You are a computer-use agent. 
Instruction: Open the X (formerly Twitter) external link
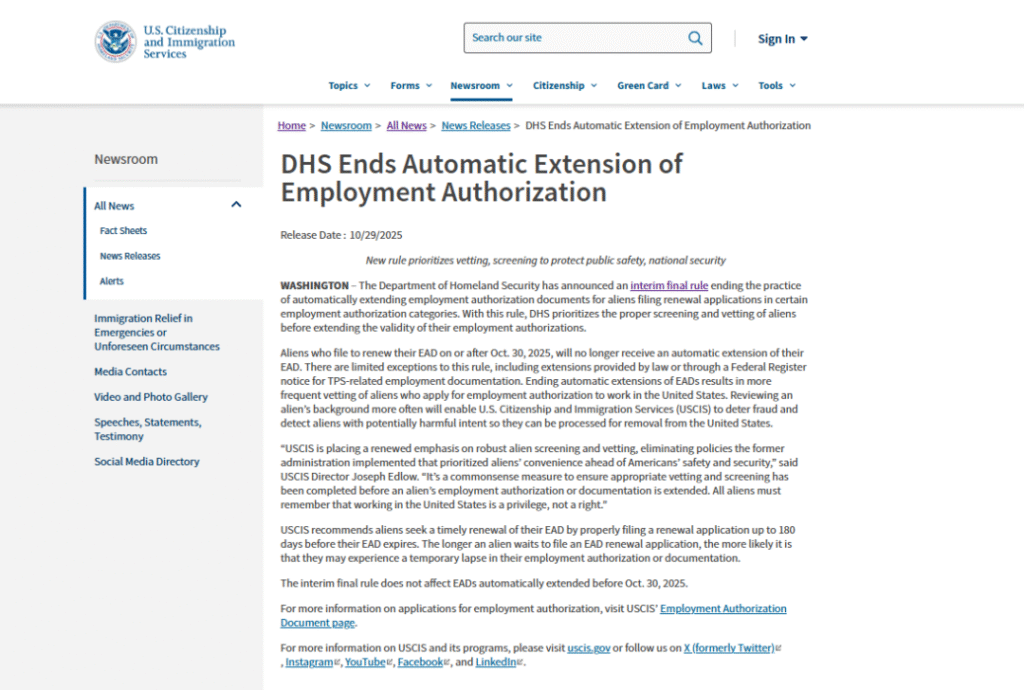(728, 648)
